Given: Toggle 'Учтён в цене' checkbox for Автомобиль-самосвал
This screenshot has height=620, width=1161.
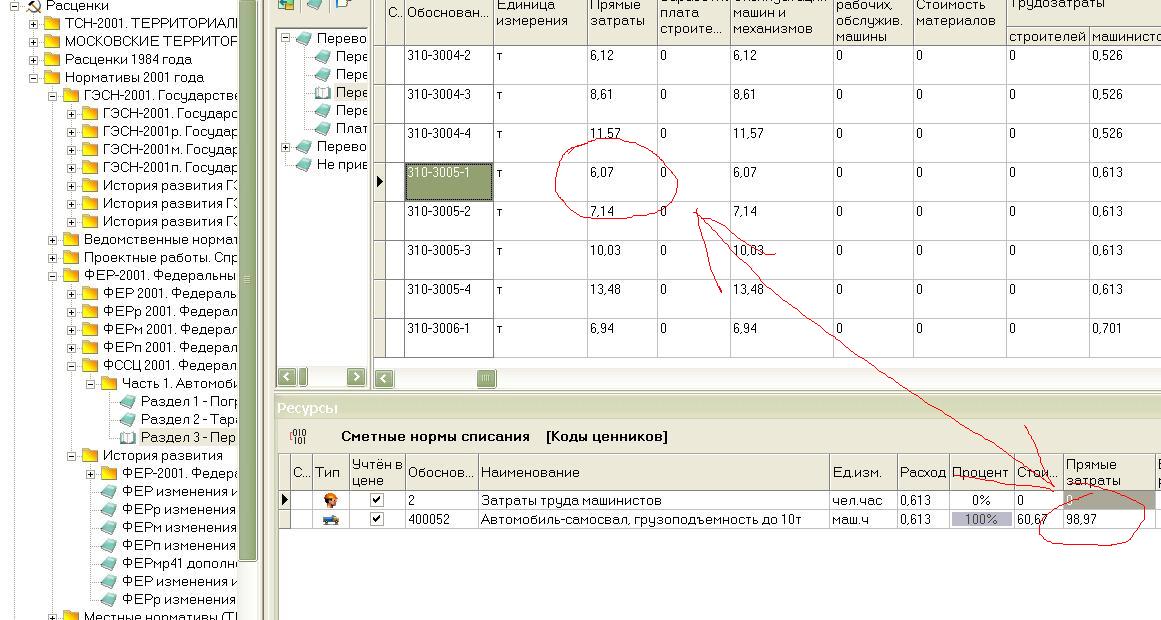Looking at the screenshot, I should tap(377, 519).
